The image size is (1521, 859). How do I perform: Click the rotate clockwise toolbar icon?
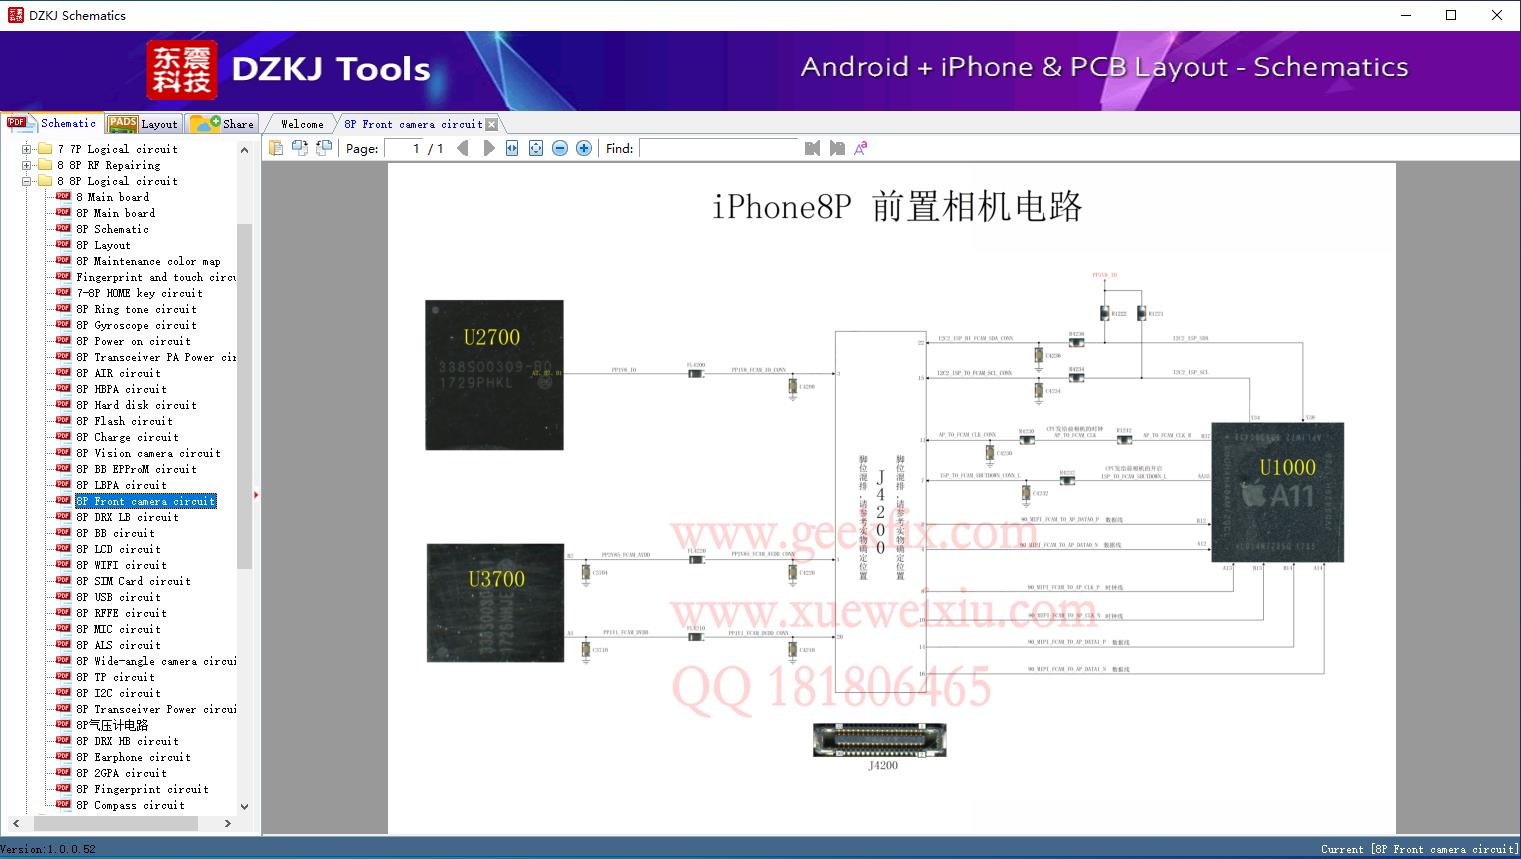click(323, 148)
